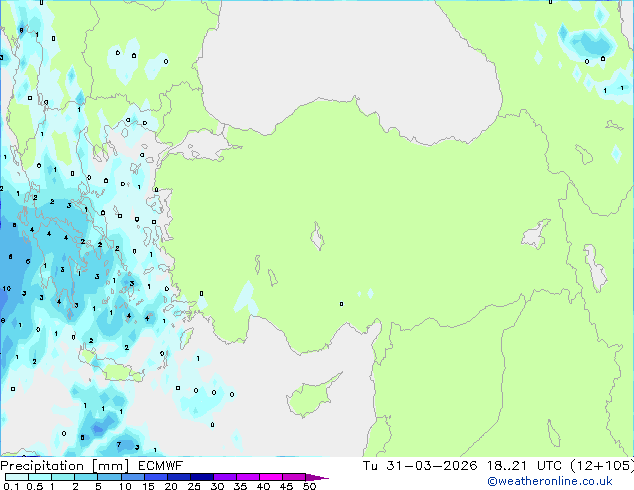
Task: Click the legend scale label '0.5'
Action: tap(35, 486)
